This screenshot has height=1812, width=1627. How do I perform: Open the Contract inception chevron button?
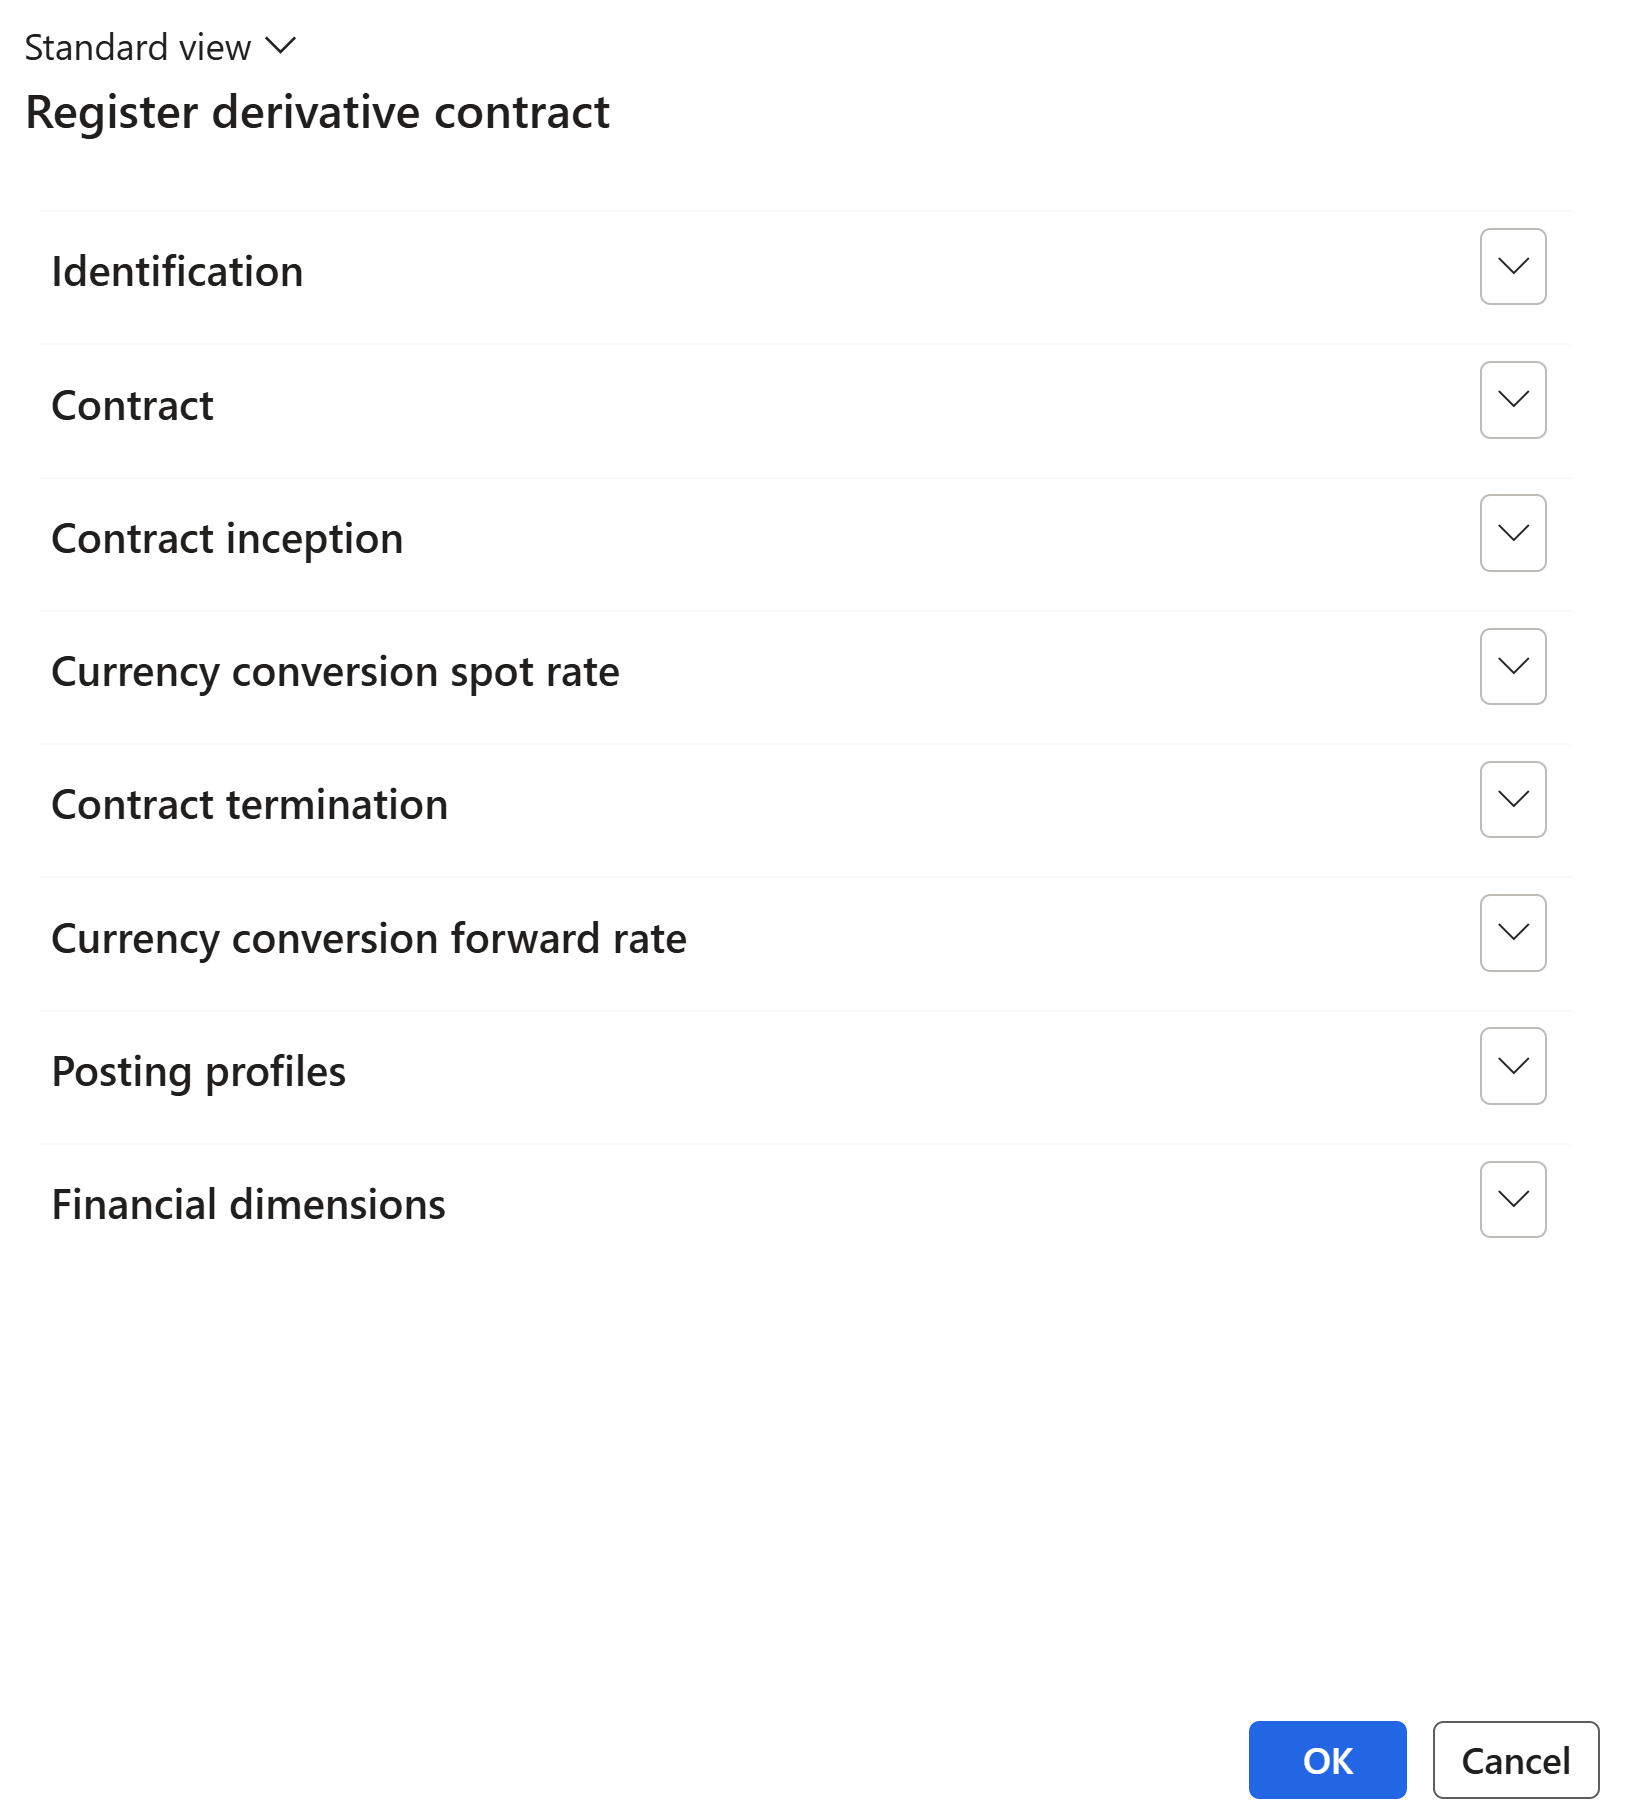pos(1512,533)
